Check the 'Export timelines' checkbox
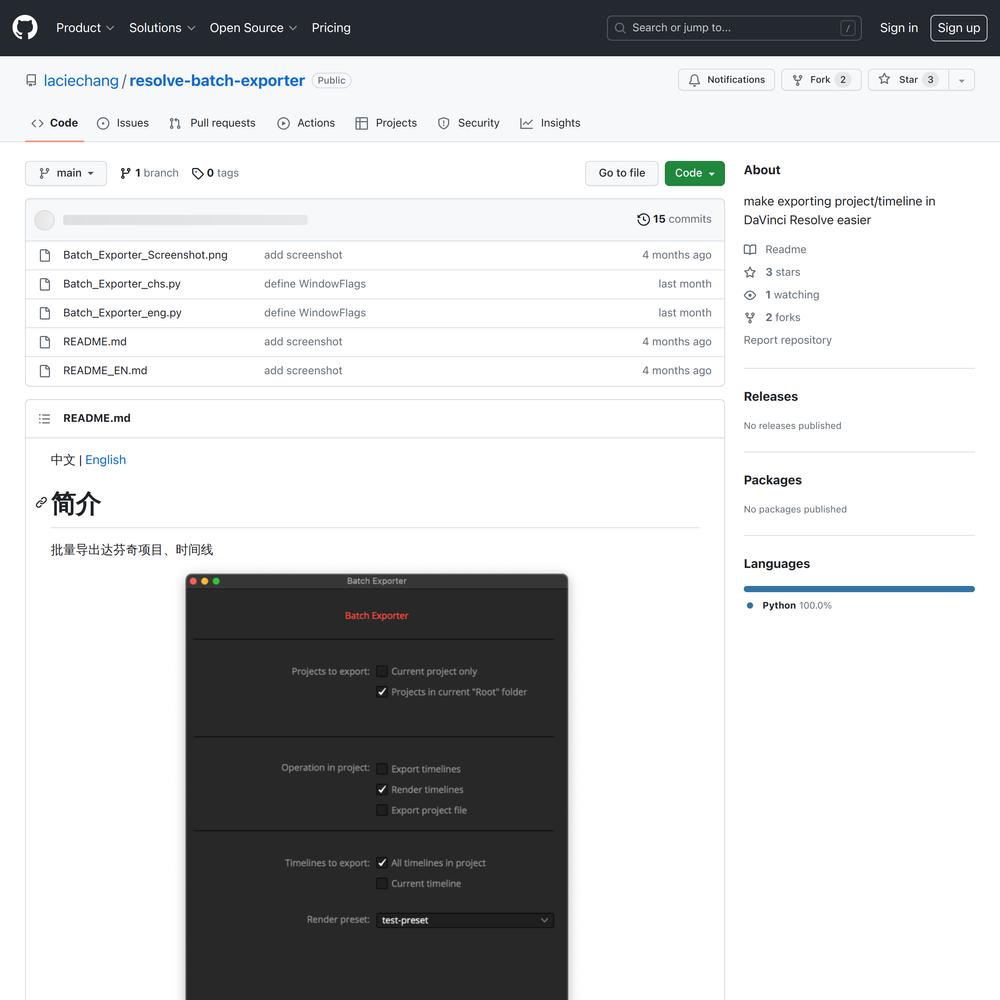This screenshot has height=1000, width=1000. 381,768
